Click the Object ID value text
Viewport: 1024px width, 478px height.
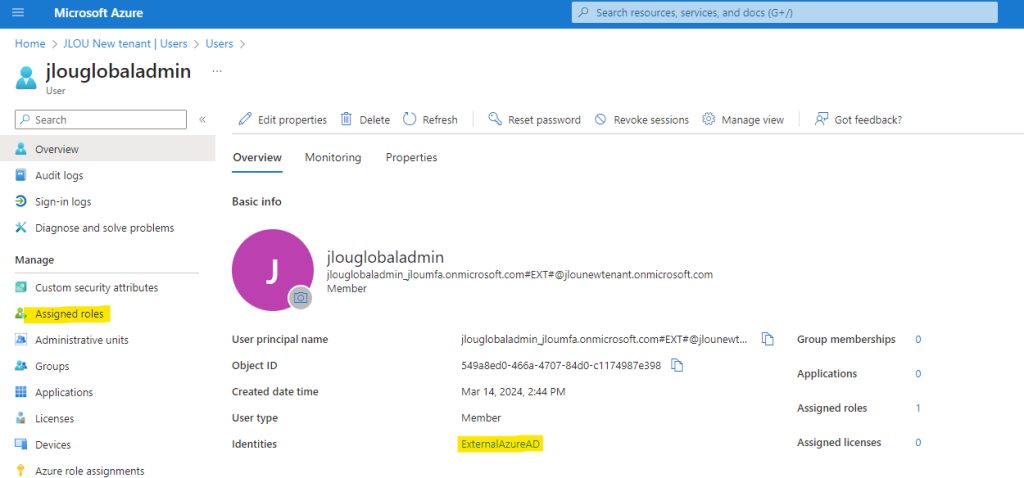click(561, 366)
